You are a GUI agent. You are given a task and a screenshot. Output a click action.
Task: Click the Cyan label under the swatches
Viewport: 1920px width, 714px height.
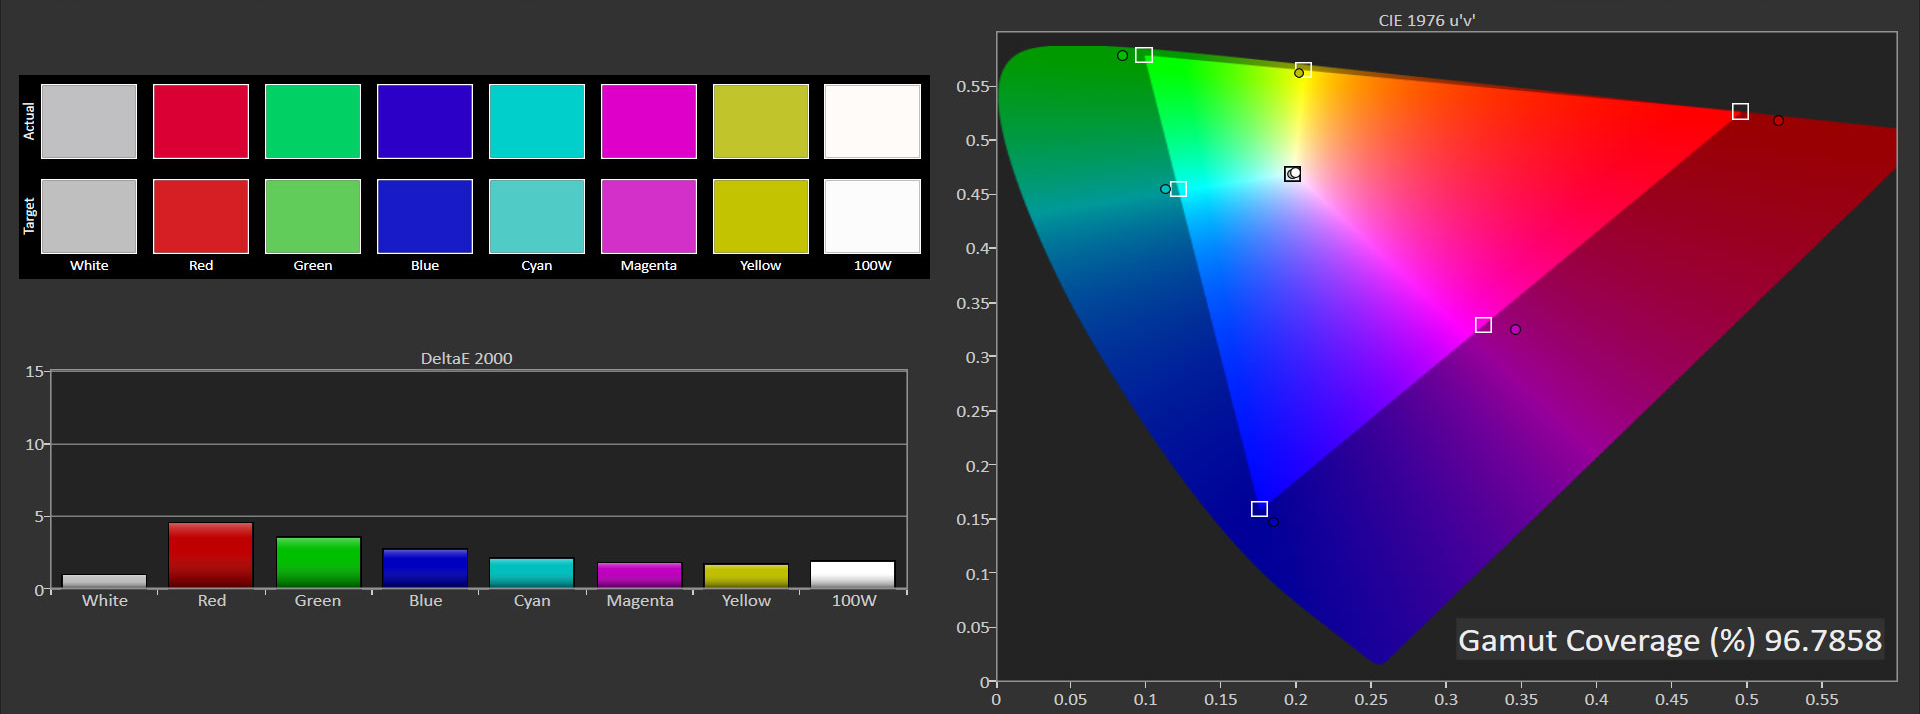pyautogui.click(x=537, y=265)
